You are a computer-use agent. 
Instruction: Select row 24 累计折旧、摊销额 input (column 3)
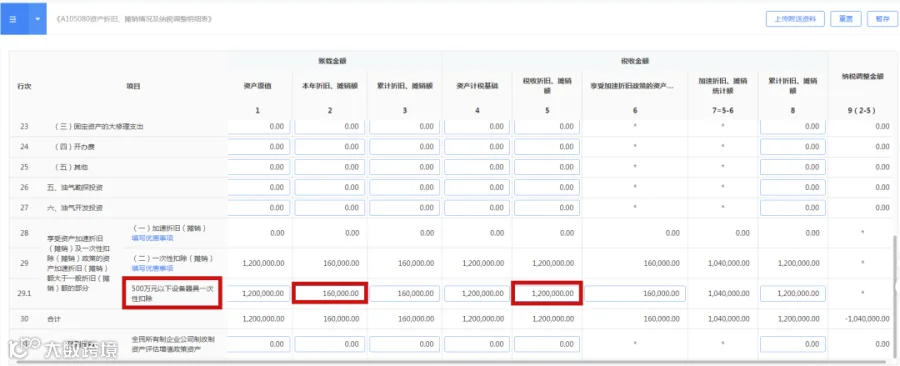[x=404, y=147]
